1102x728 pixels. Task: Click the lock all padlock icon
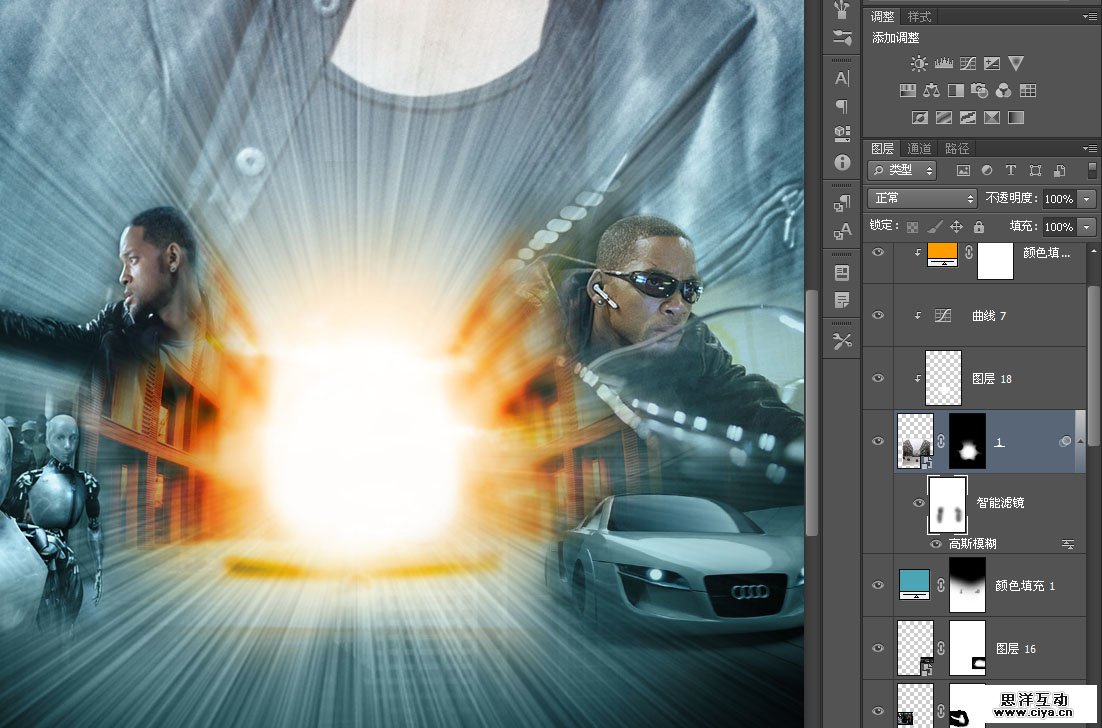coord(978,227)
